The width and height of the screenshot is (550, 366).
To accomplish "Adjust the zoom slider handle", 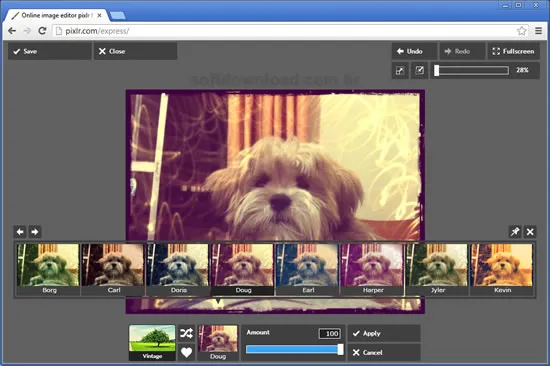I will [437, 70].
